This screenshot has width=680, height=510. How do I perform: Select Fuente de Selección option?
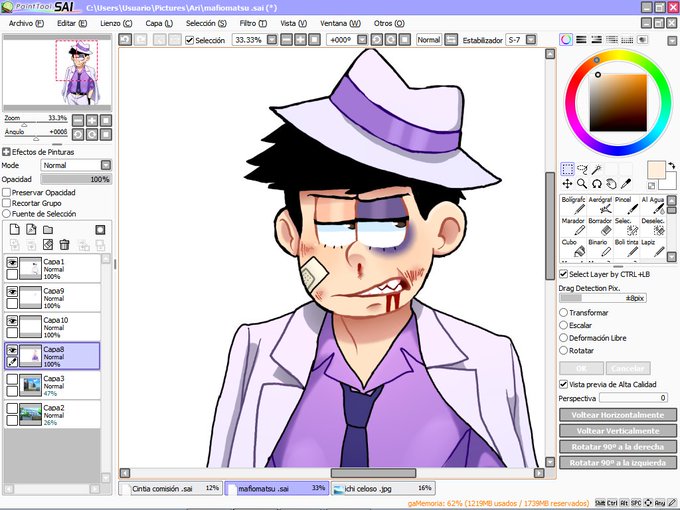pos(7,214)
